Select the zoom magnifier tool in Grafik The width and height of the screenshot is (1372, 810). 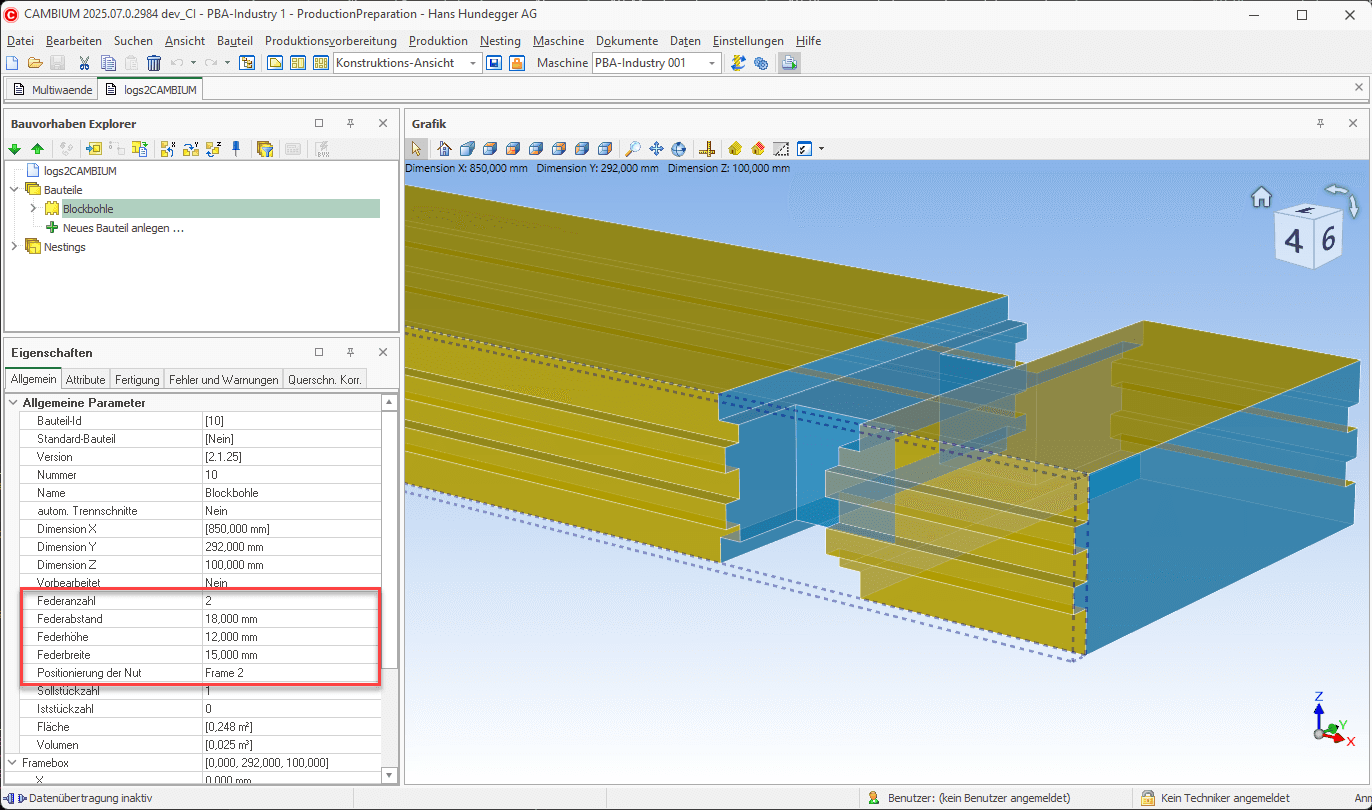point(633,149)
